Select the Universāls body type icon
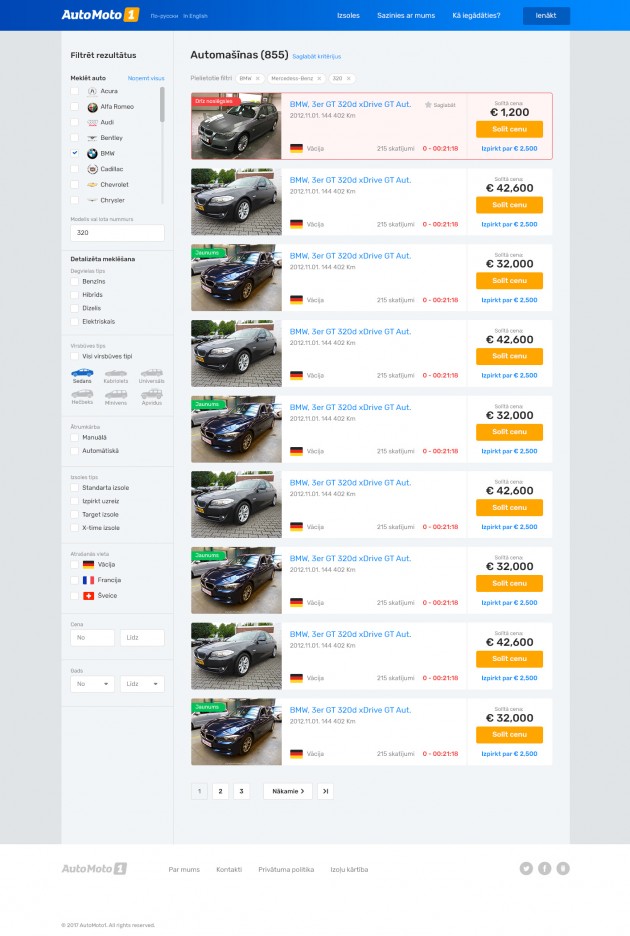 click(152, 373)
